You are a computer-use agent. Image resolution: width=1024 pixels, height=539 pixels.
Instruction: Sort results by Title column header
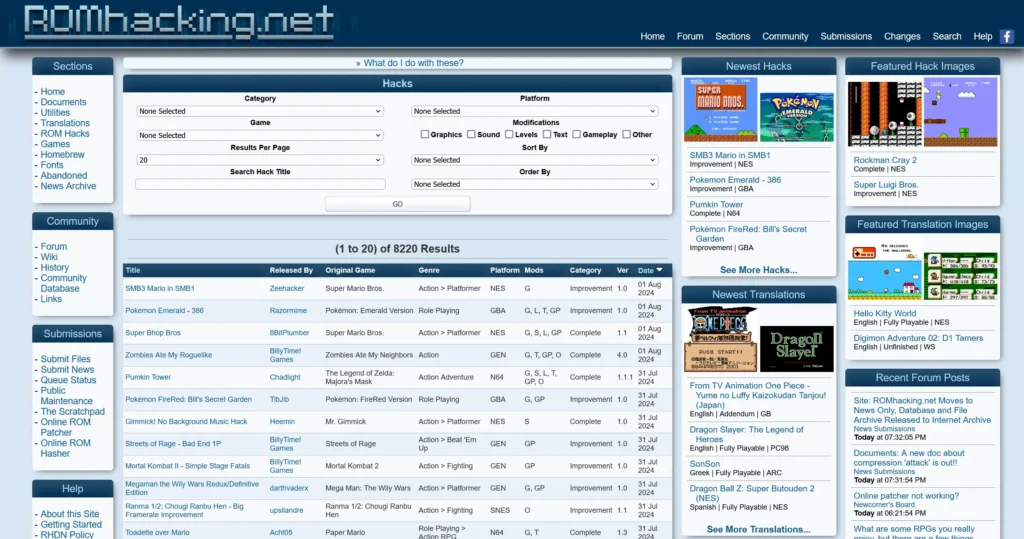coord(133,270)
